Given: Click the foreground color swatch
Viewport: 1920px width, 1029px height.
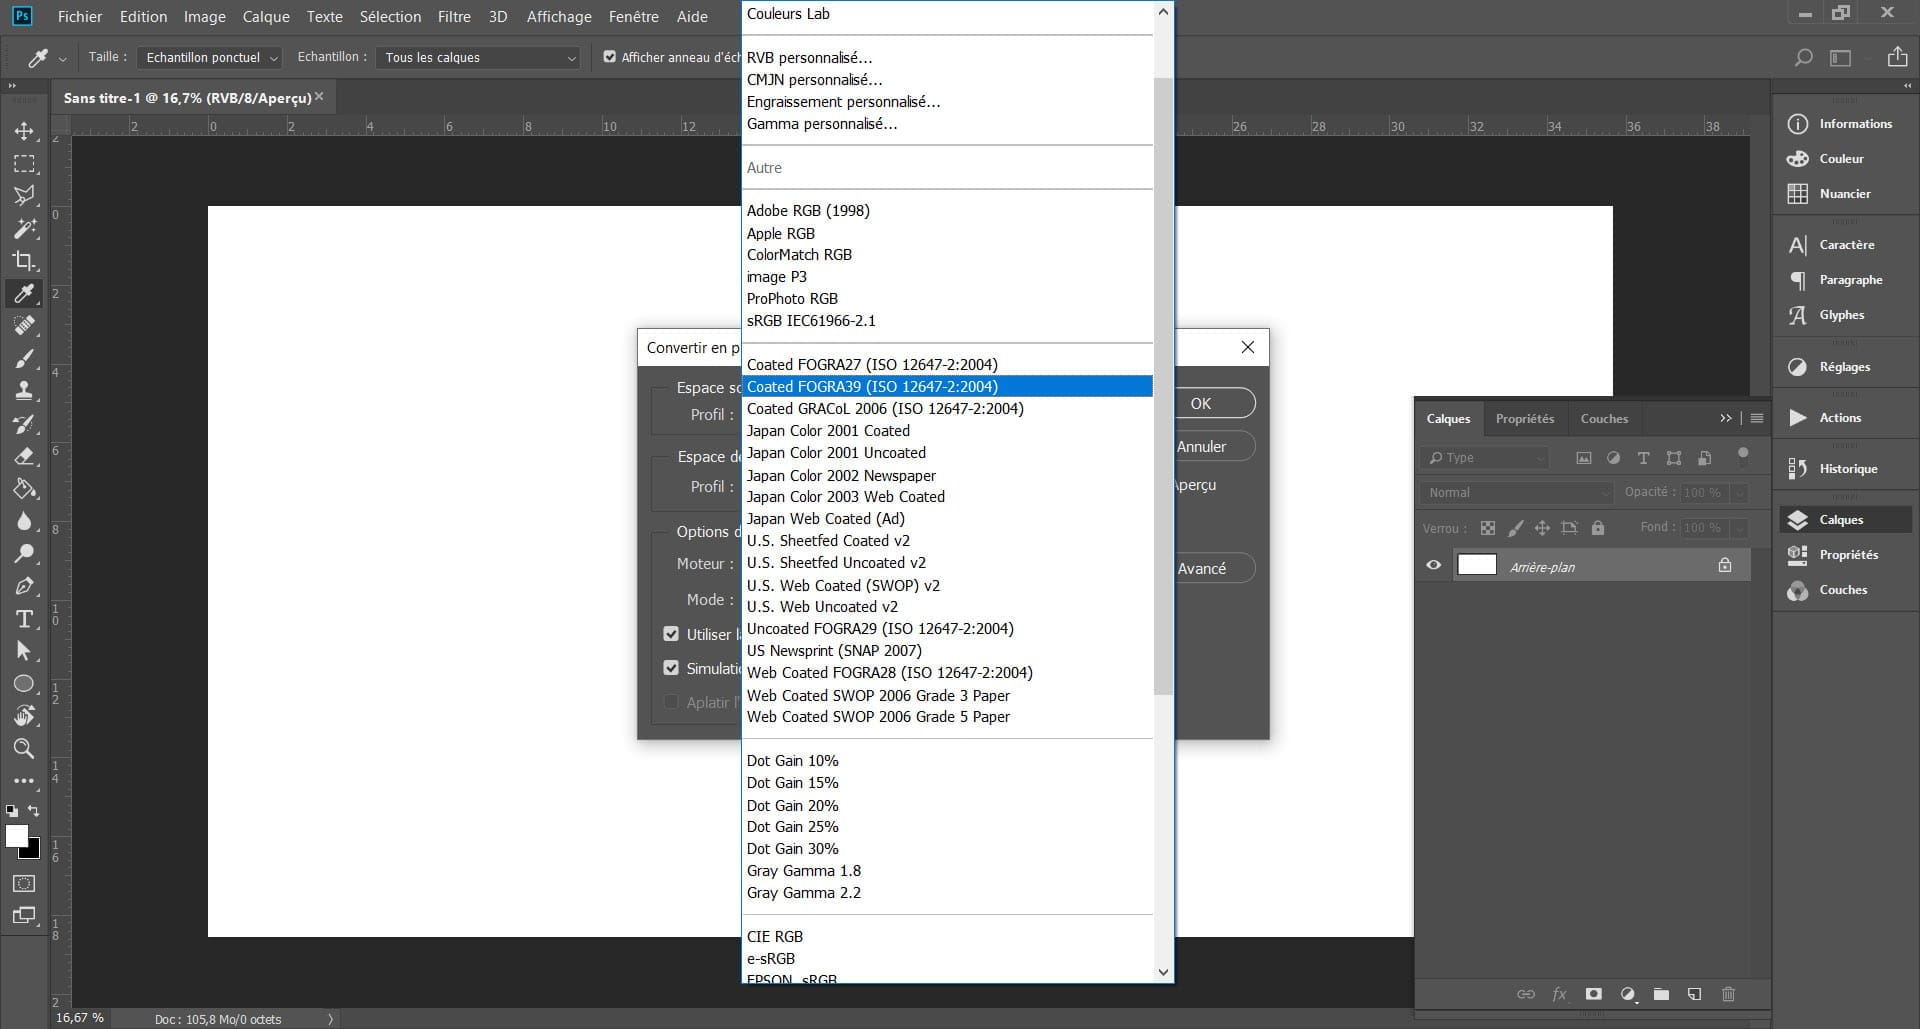Looking at the screenshot, I should [x=15, y=836].
